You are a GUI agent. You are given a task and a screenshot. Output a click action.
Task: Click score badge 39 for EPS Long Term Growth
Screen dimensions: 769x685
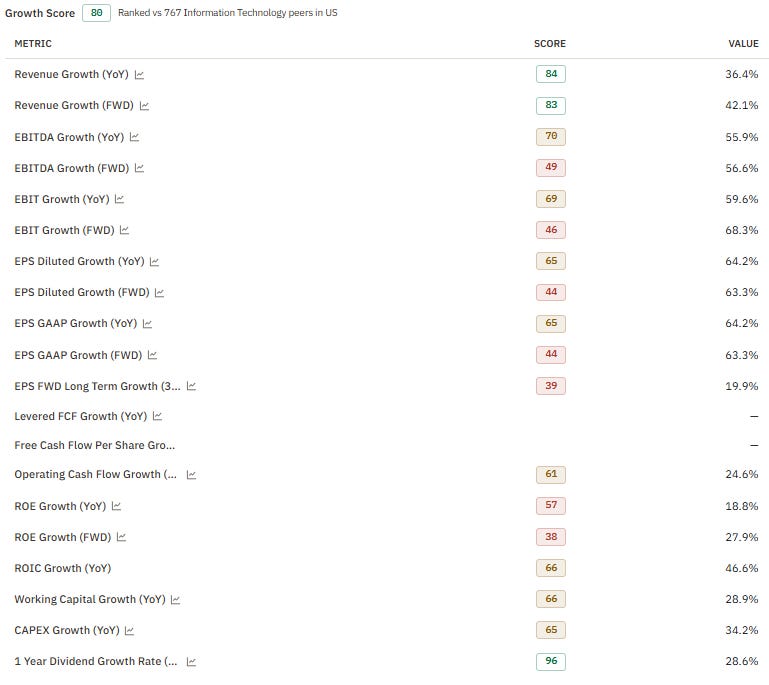[x=551, y=385]
